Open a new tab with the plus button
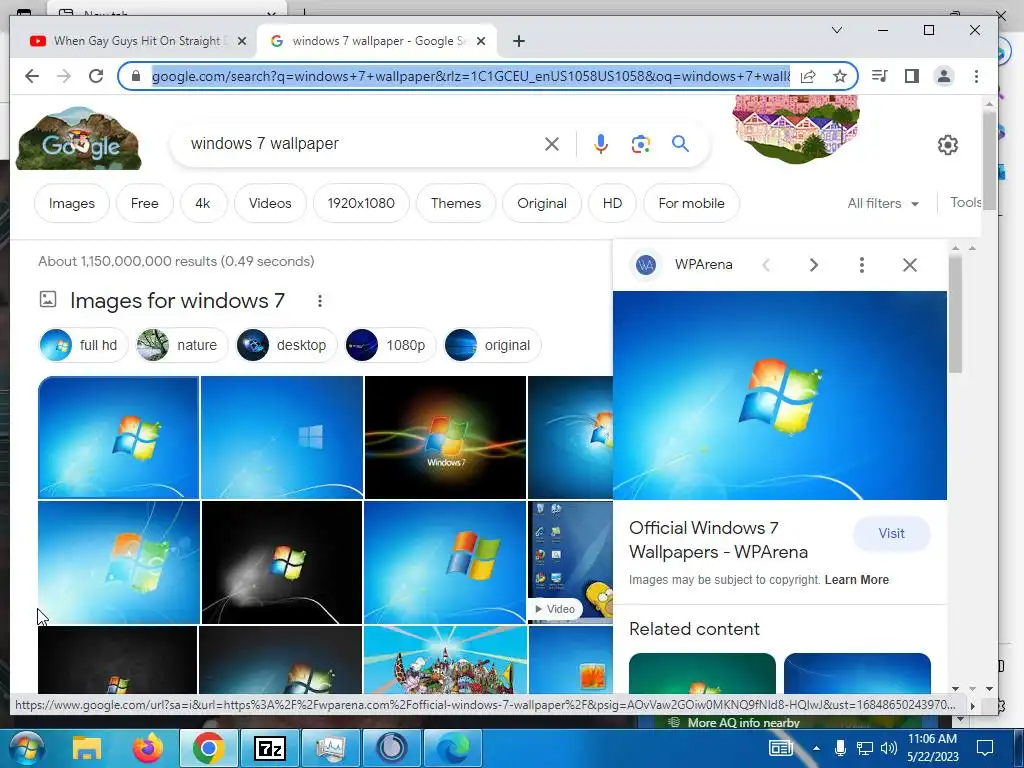This screenshot has height=768, width=1024. coord(519,41)
